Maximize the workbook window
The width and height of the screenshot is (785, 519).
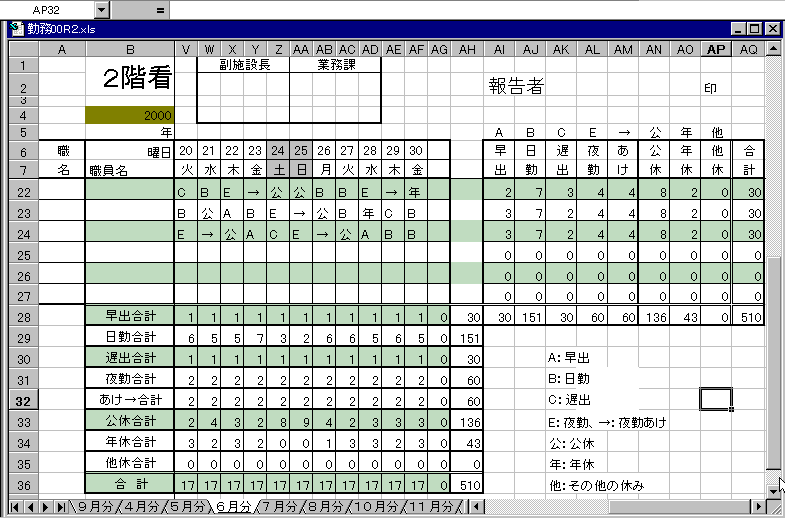coord(755,29)
